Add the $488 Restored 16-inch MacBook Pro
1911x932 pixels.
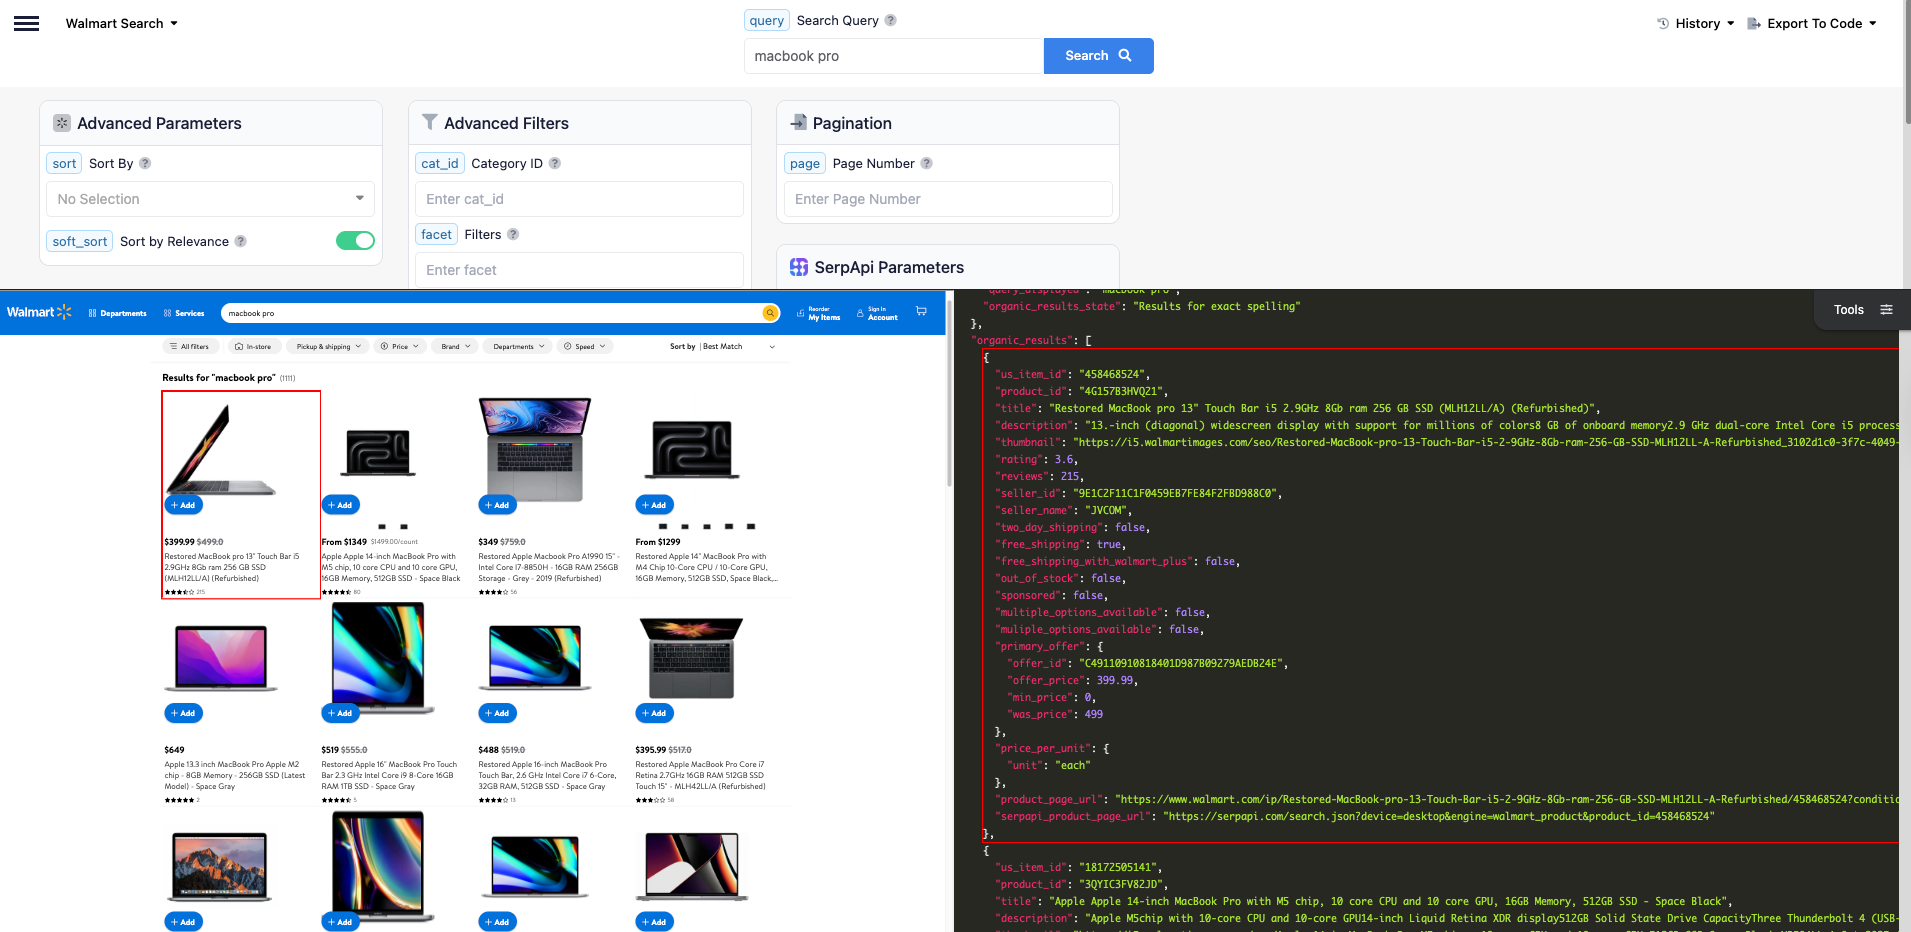point(498,713)
